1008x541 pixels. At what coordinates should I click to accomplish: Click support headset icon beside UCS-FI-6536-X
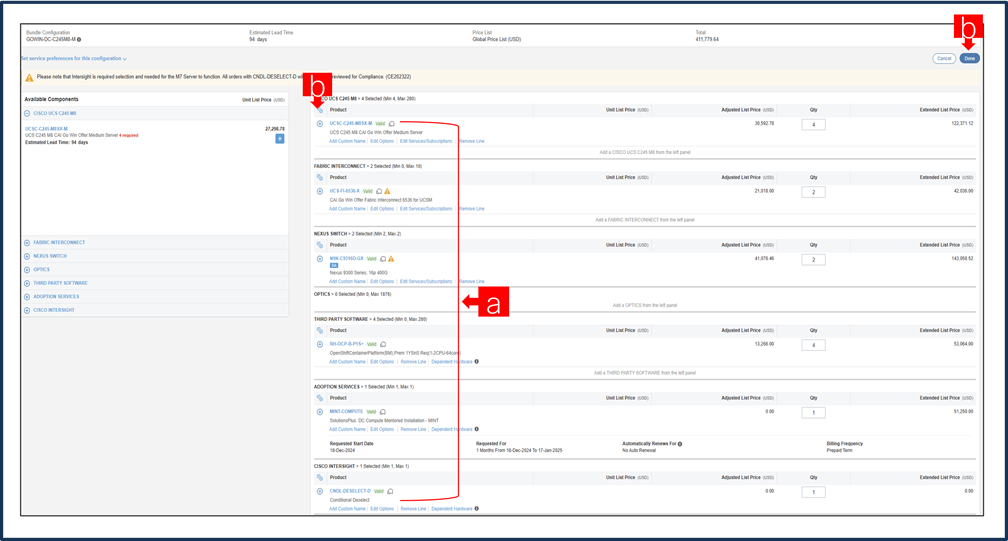(379, 191)
